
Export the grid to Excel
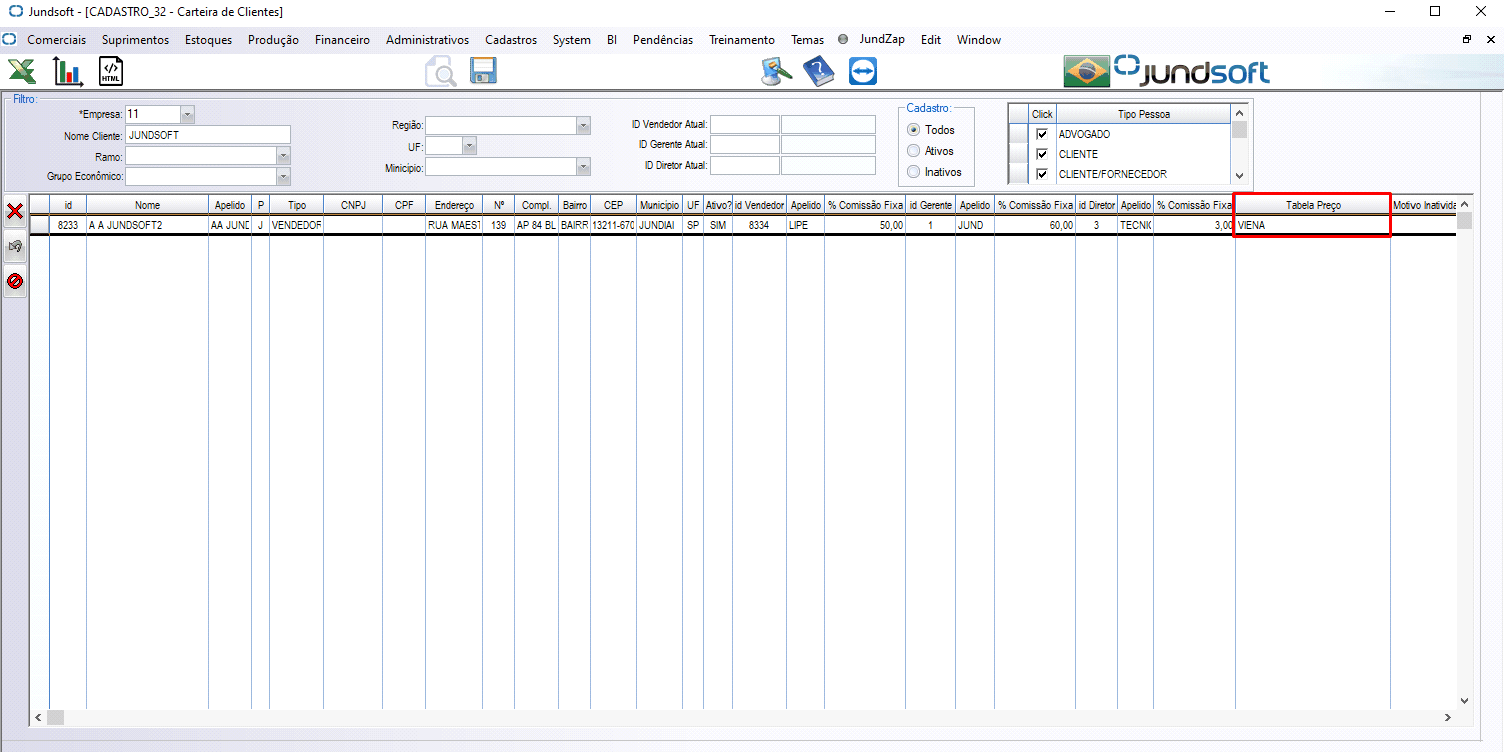(x=22, y=72)
